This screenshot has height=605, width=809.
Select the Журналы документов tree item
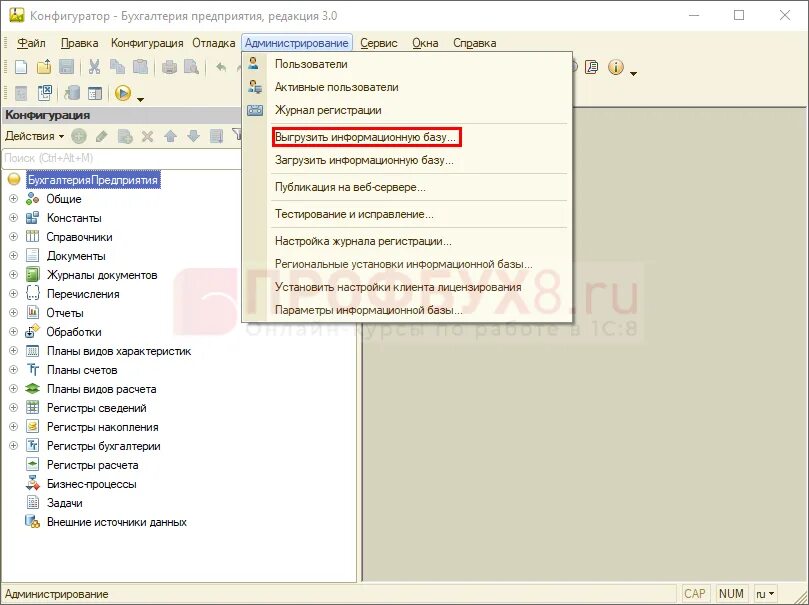coord(102,275)
